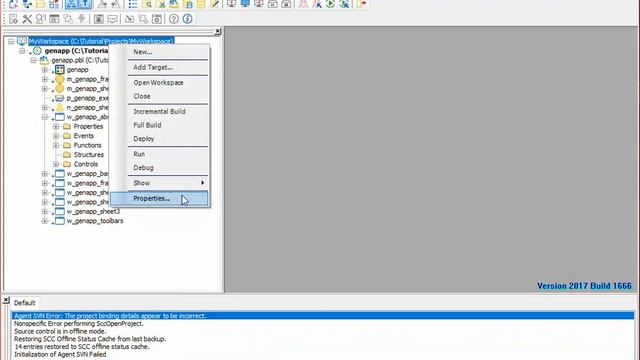Click the camera-like icon left of Help
This screenshot has width=640, height=360.
[x=157, y=19]
